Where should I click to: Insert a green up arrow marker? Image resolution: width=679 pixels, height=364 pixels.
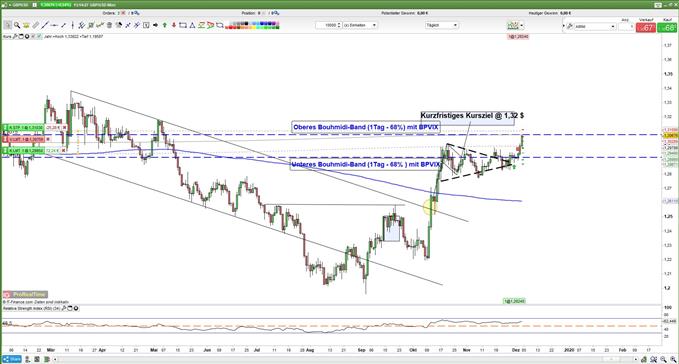(x=165, y=25)
